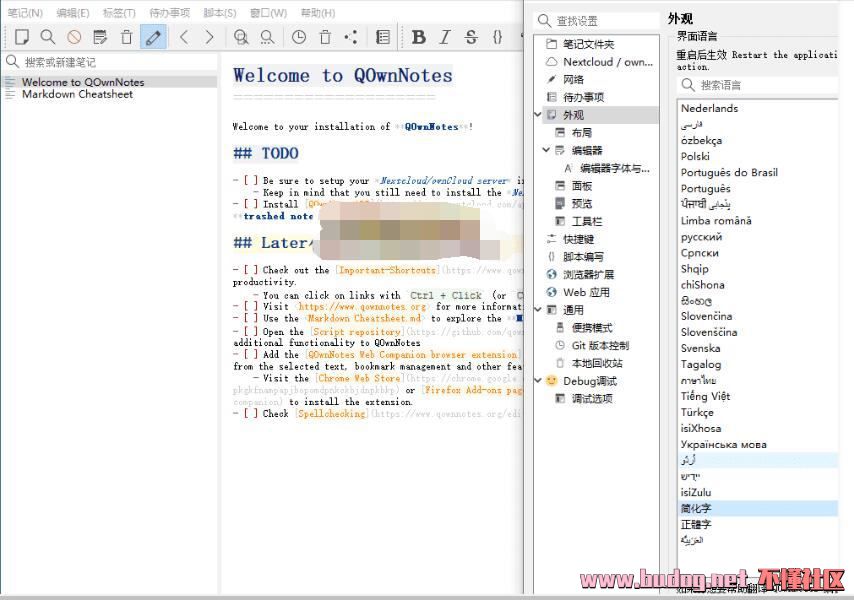Viewport: 854px width, 600px height.
Task: Apply italic formatting
Action: coord(445,37)
